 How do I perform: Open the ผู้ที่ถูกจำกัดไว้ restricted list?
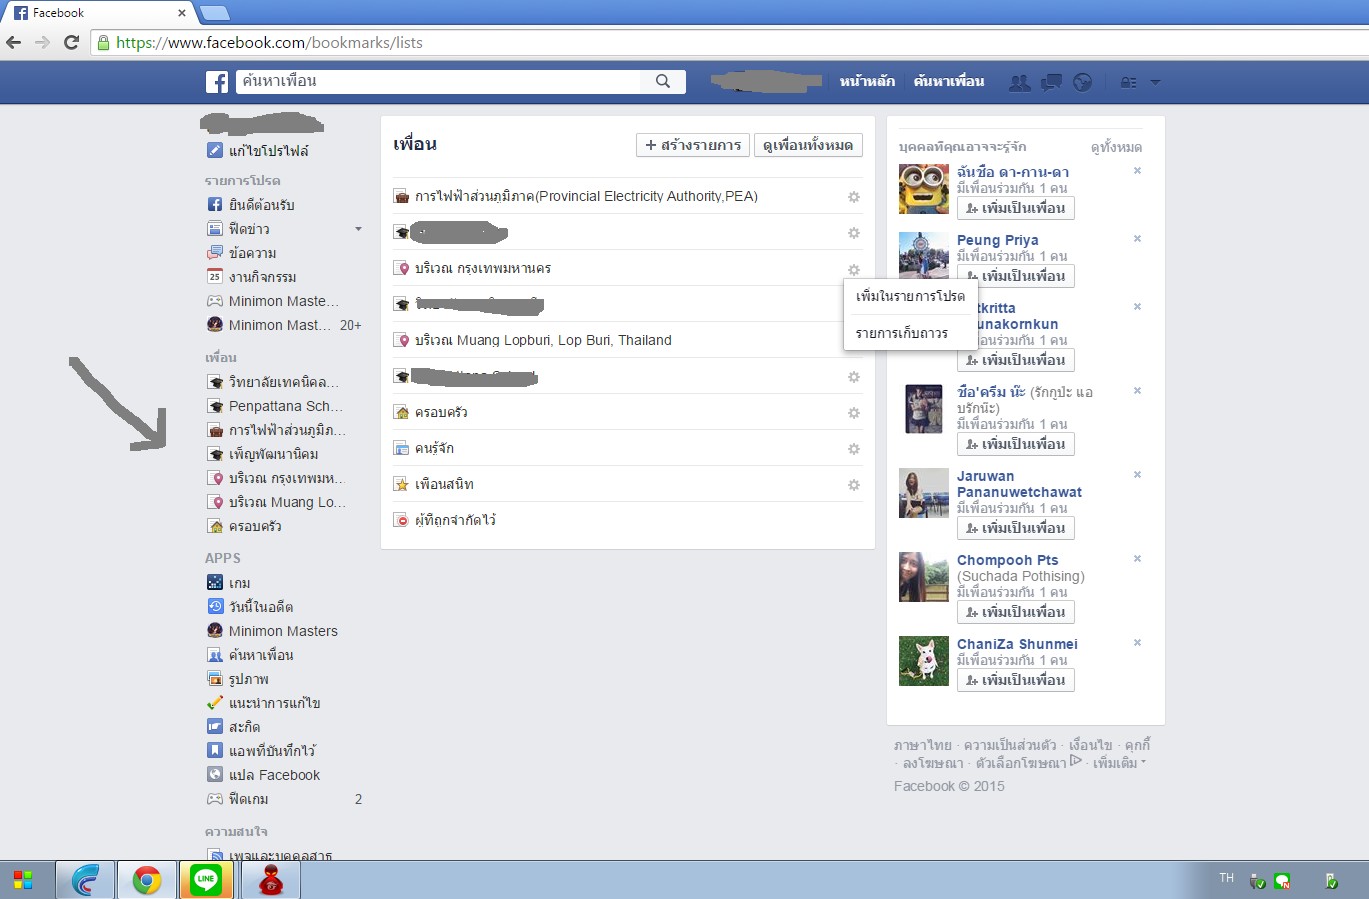[455, 521]
